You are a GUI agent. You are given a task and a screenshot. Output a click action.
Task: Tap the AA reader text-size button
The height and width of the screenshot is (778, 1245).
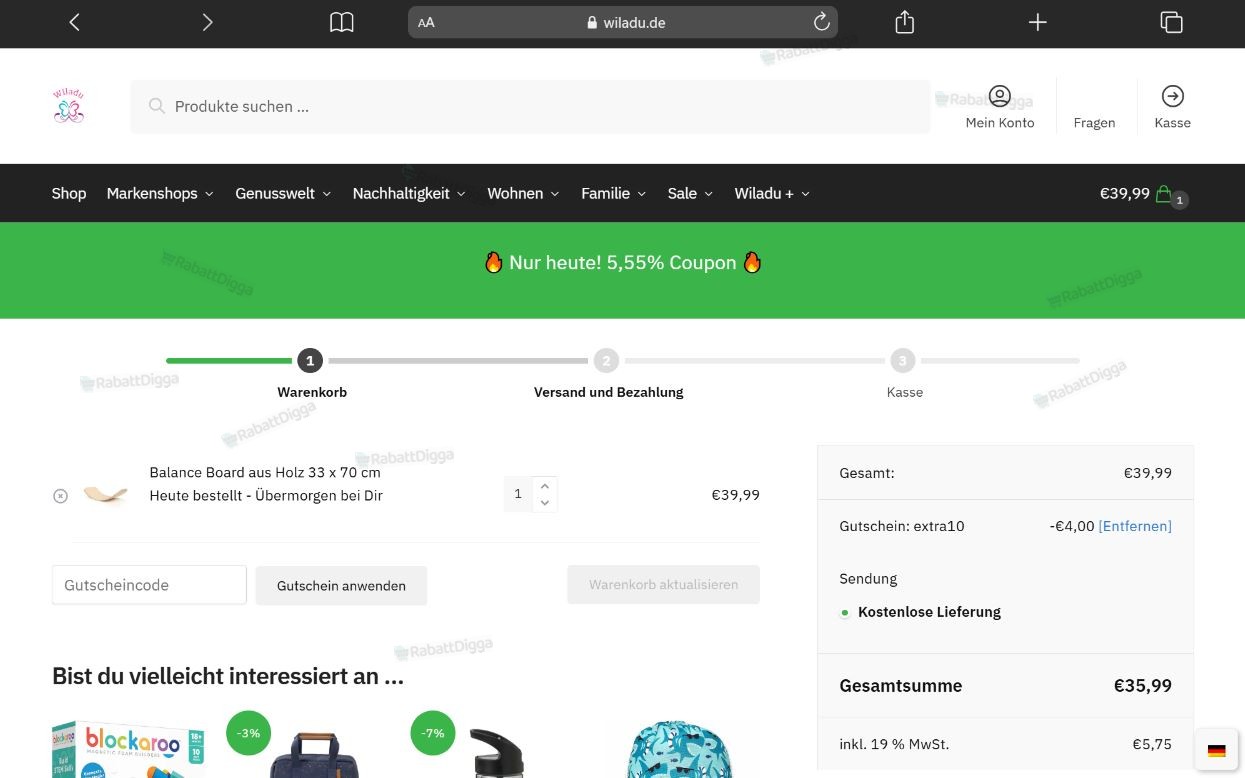tap(426, 22)
